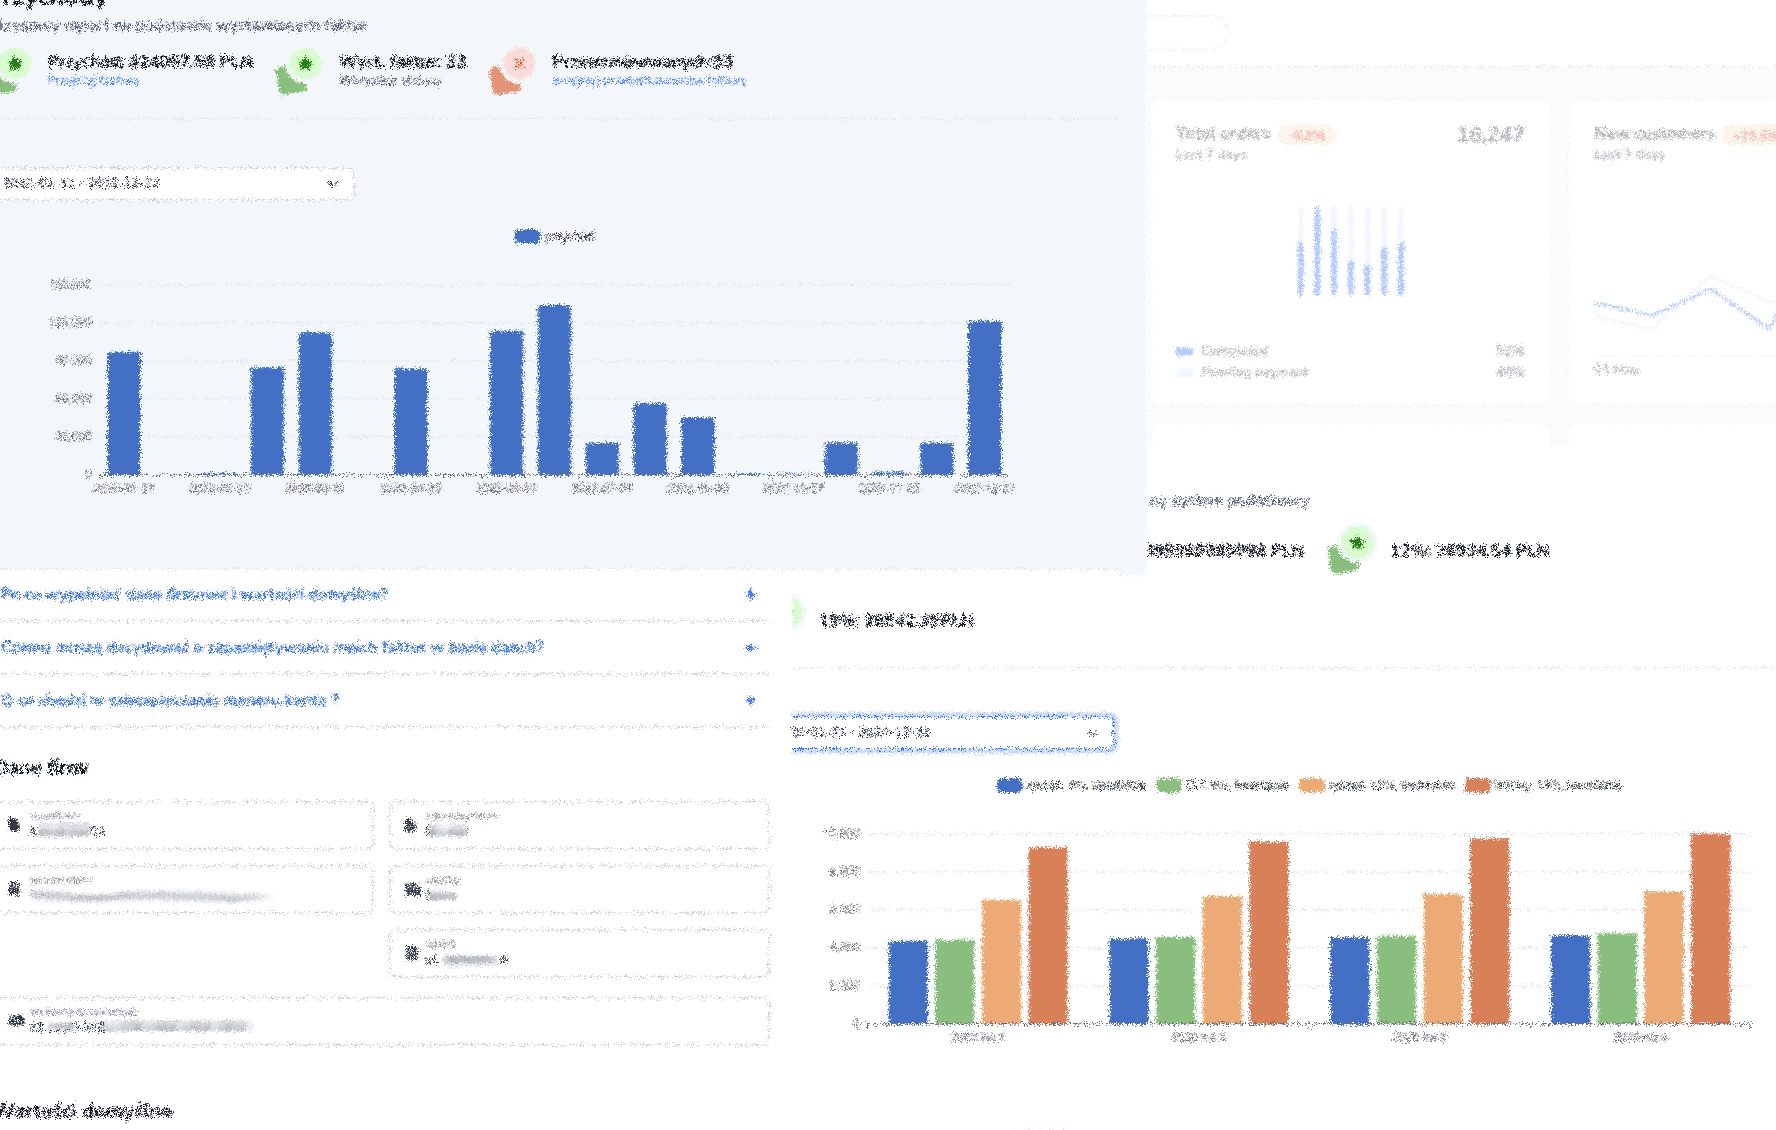Click the icon in the bottom full-width company field
Screen dimensions: 1776x1130
16,1021
